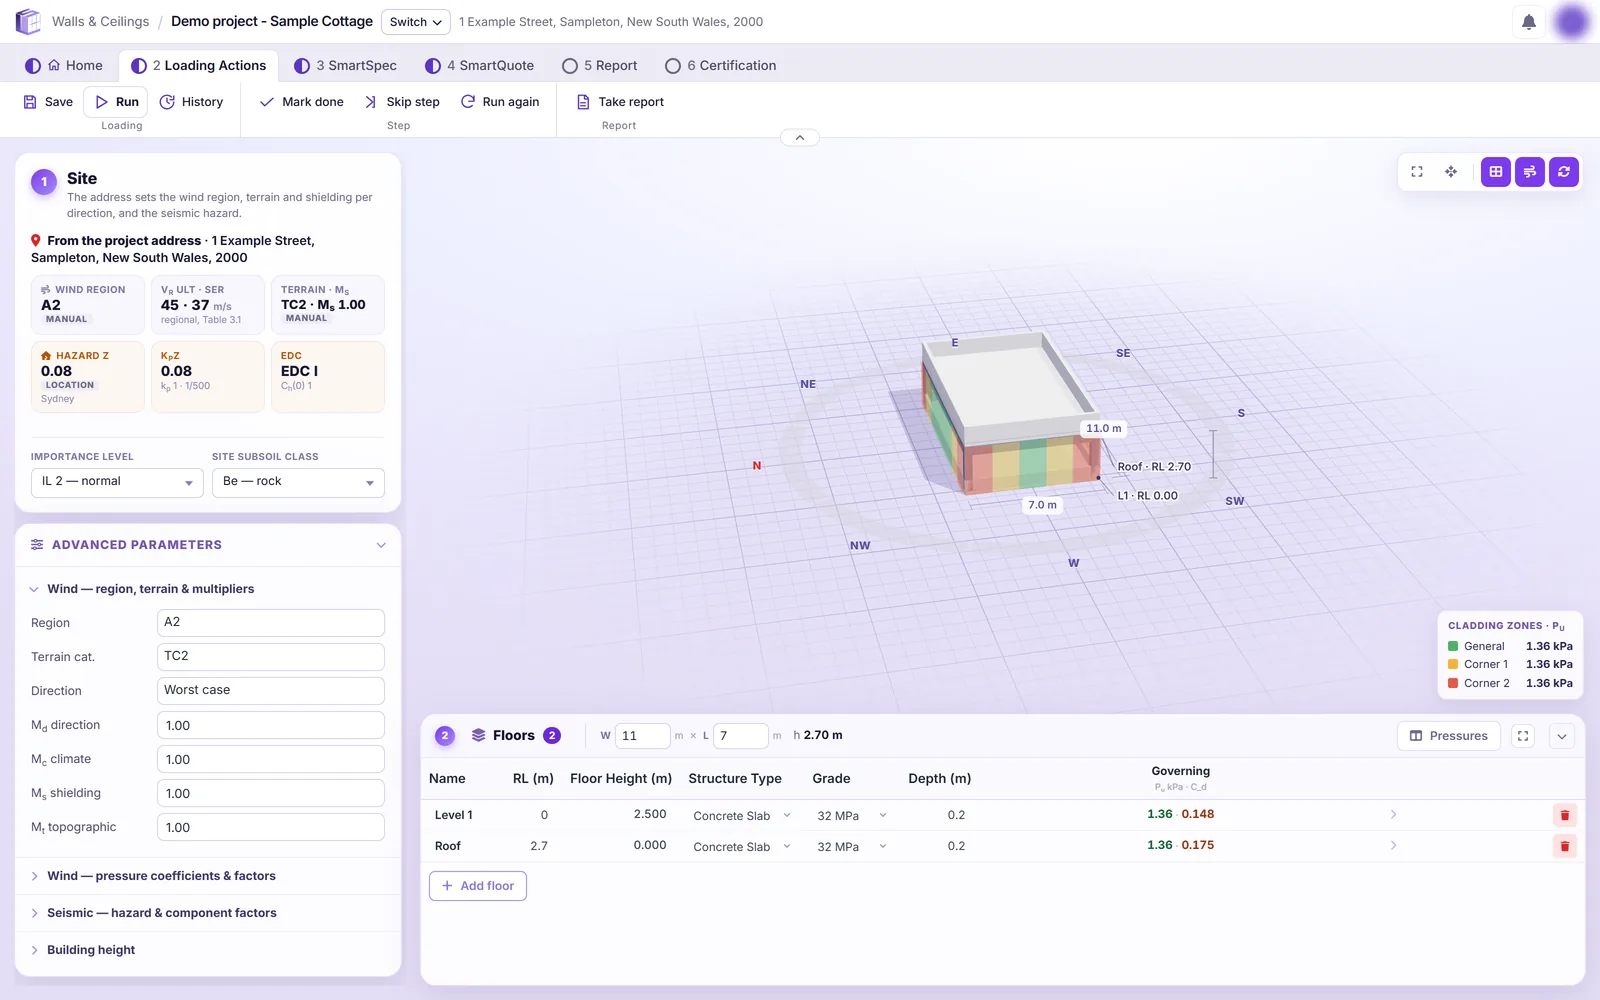
Task: Click the EDC I card
Action: pos(328,377)
